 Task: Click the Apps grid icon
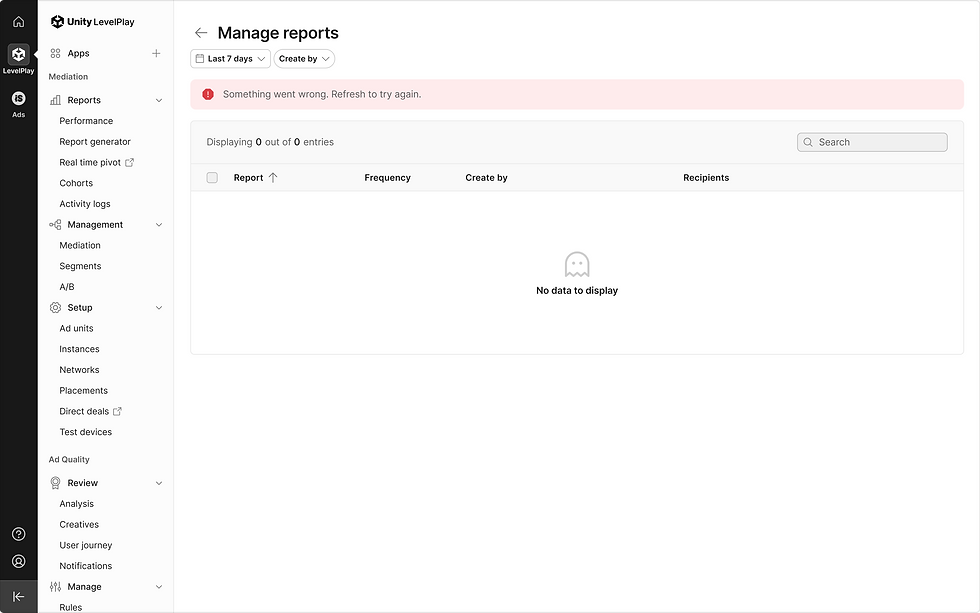tap(55, 53)
